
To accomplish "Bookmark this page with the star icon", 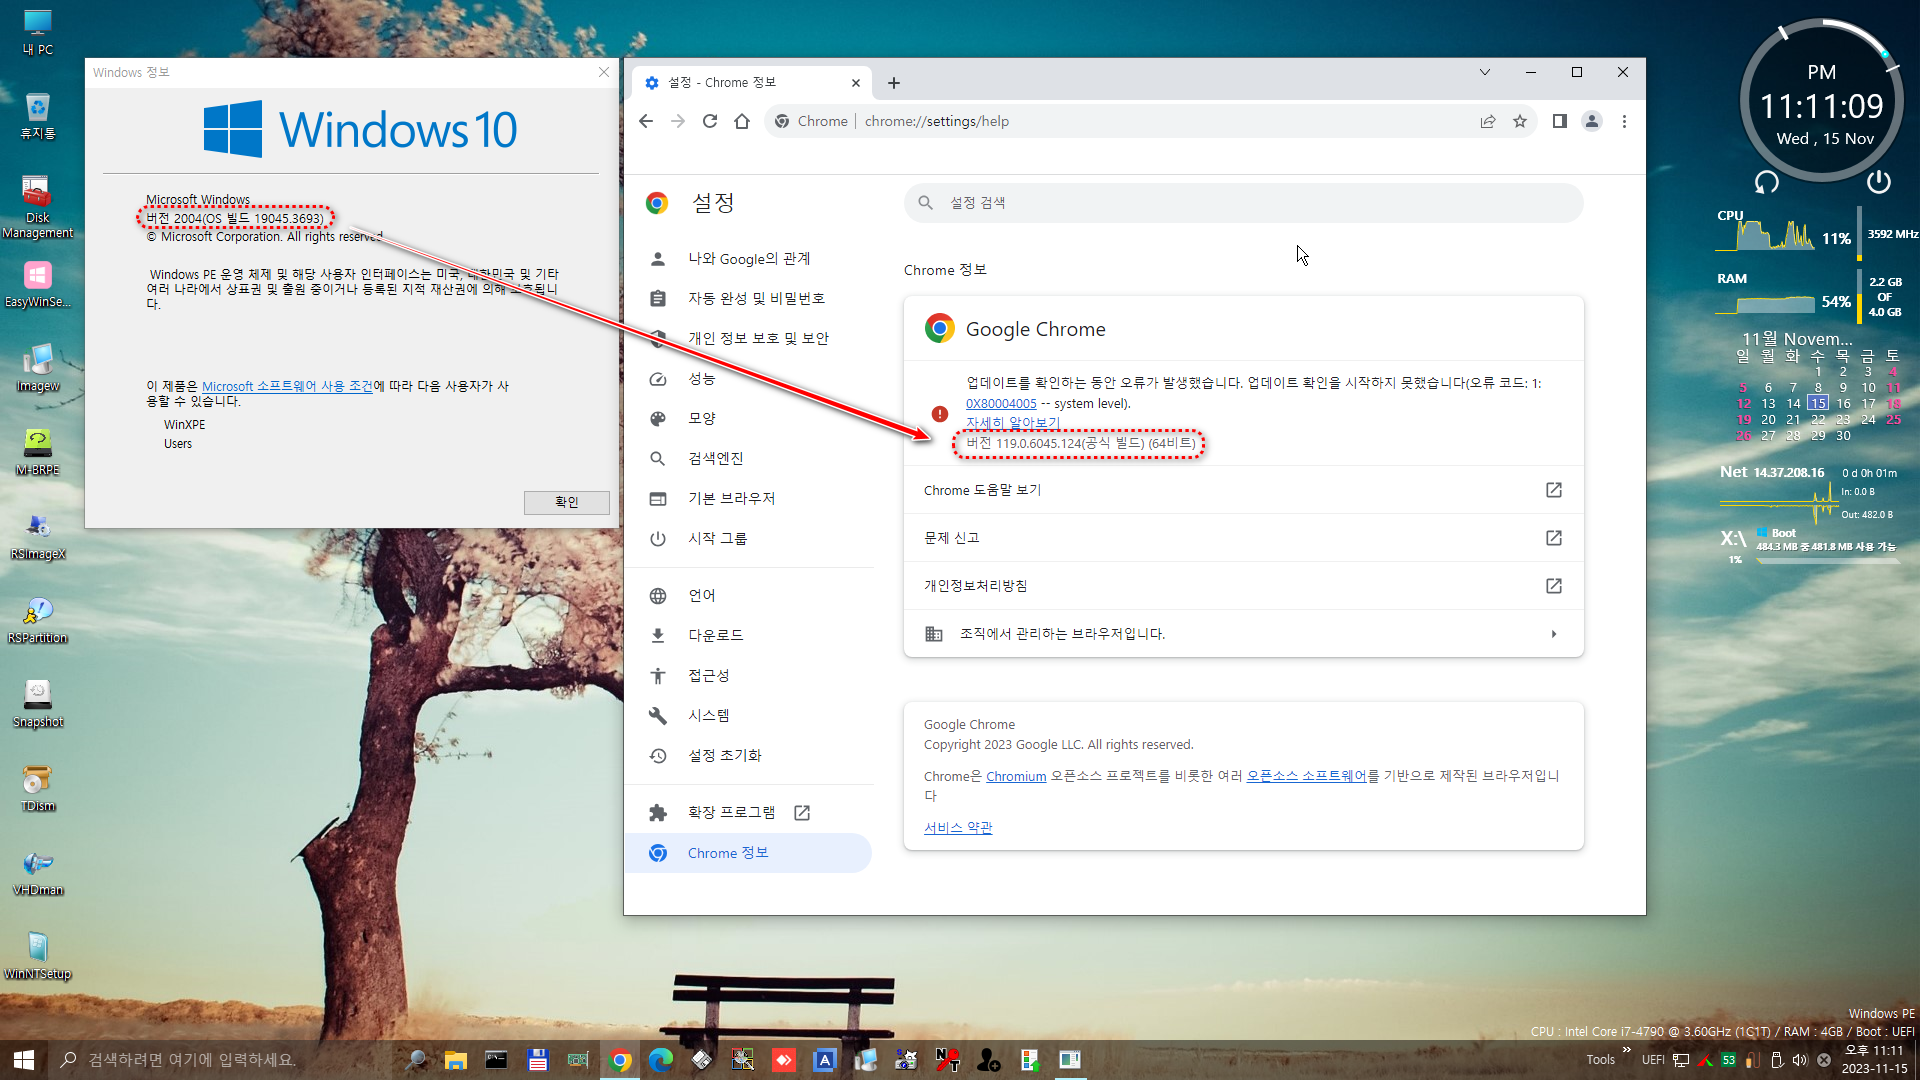I will 1520,121.
